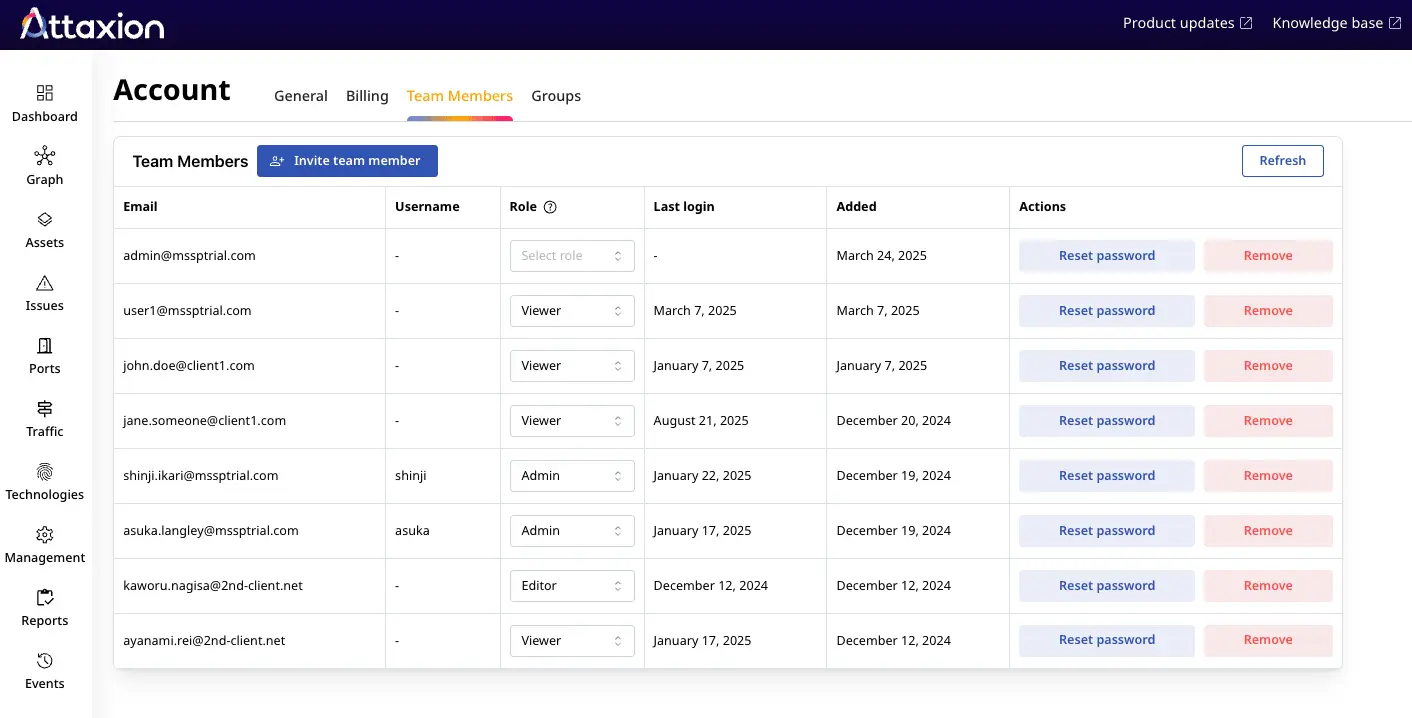Image resolution: width=1412 pixels, height=718 pixels.
Task: Open Technologies fingerprint icon
Action: [x=45, y=472]
